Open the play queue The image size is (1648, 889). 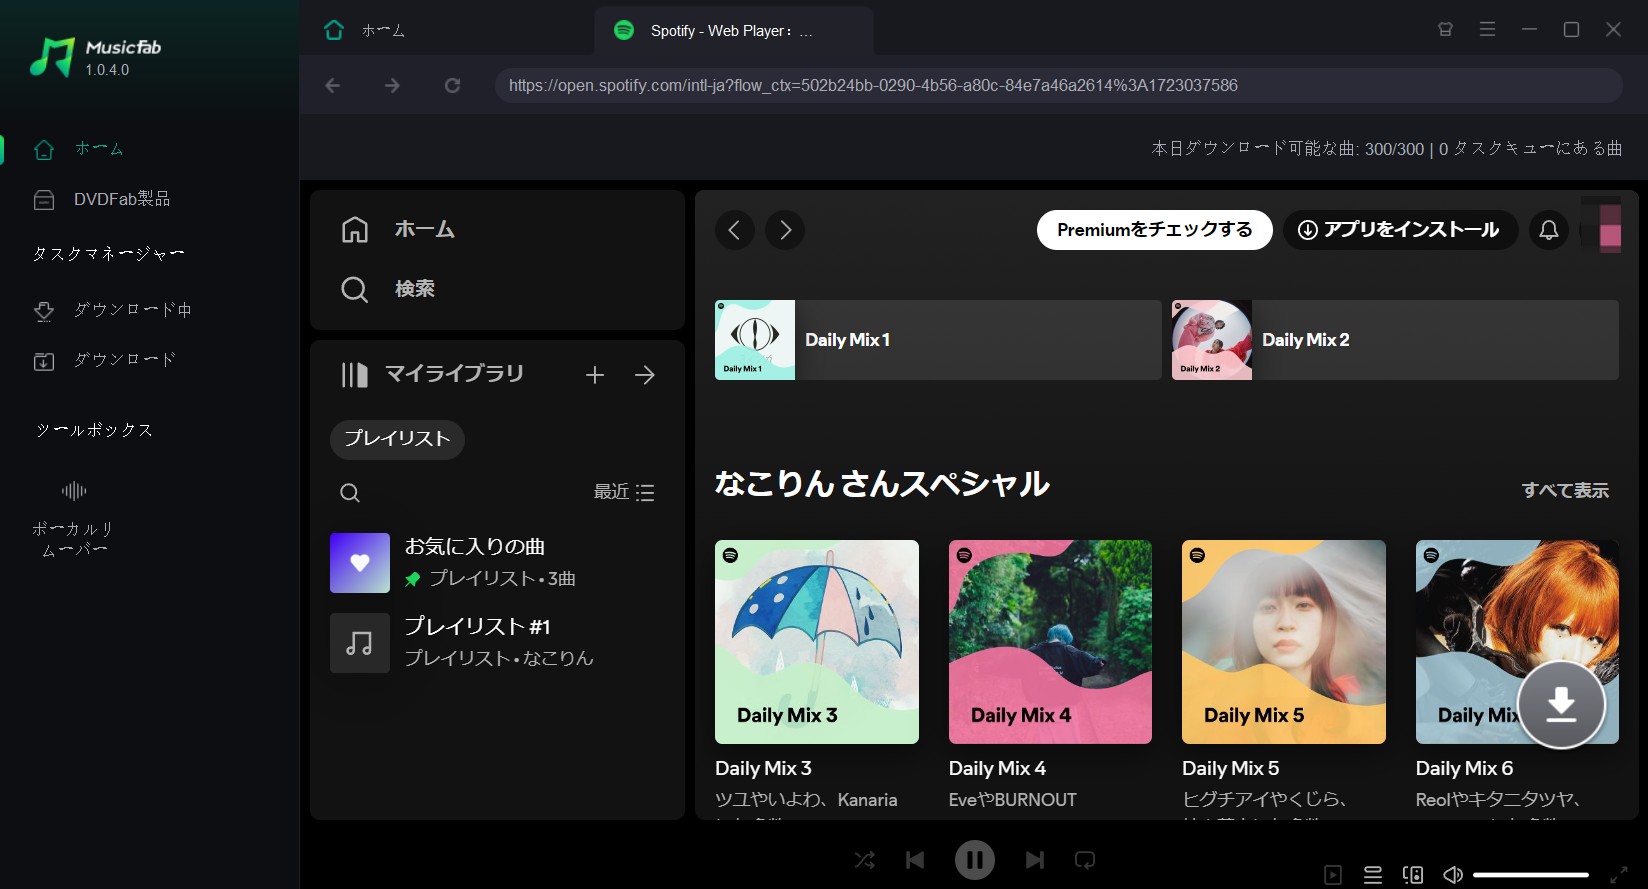click(x=1373, y=875)
